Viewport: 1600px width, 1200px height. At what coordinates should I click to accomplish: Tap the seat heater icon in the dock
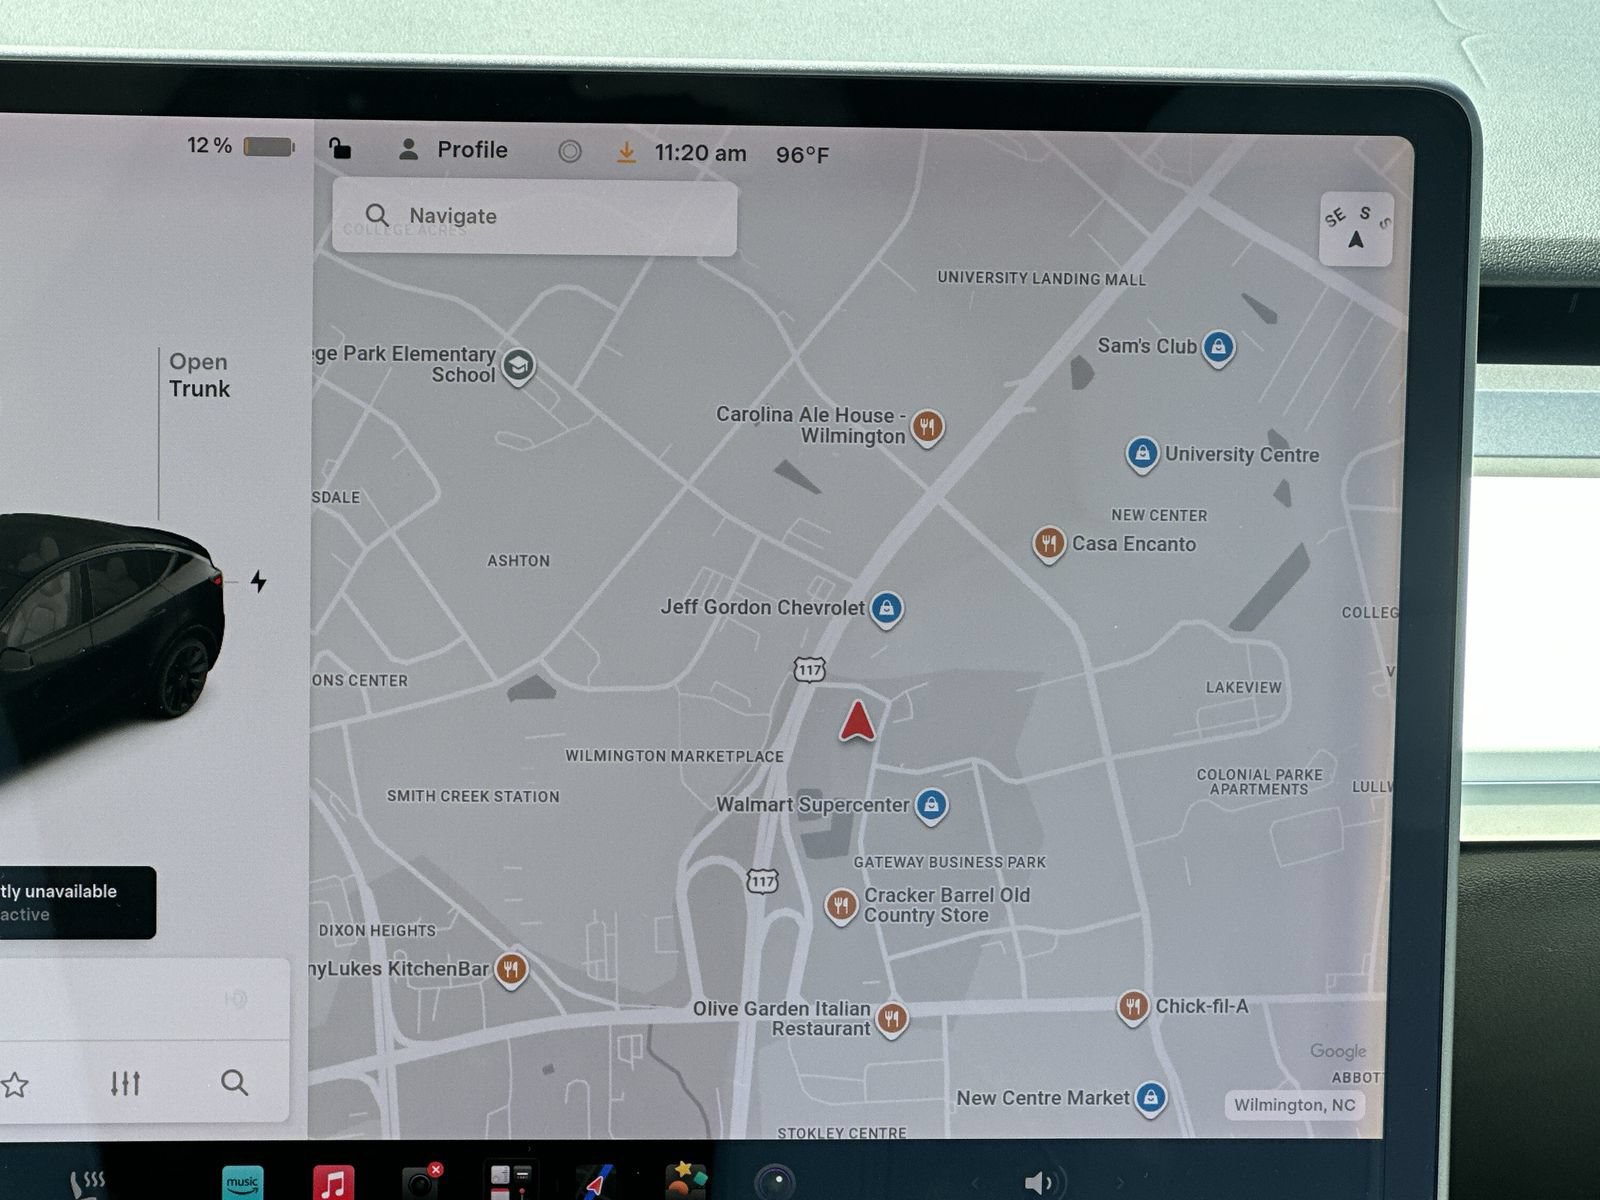click(88, 1185)
